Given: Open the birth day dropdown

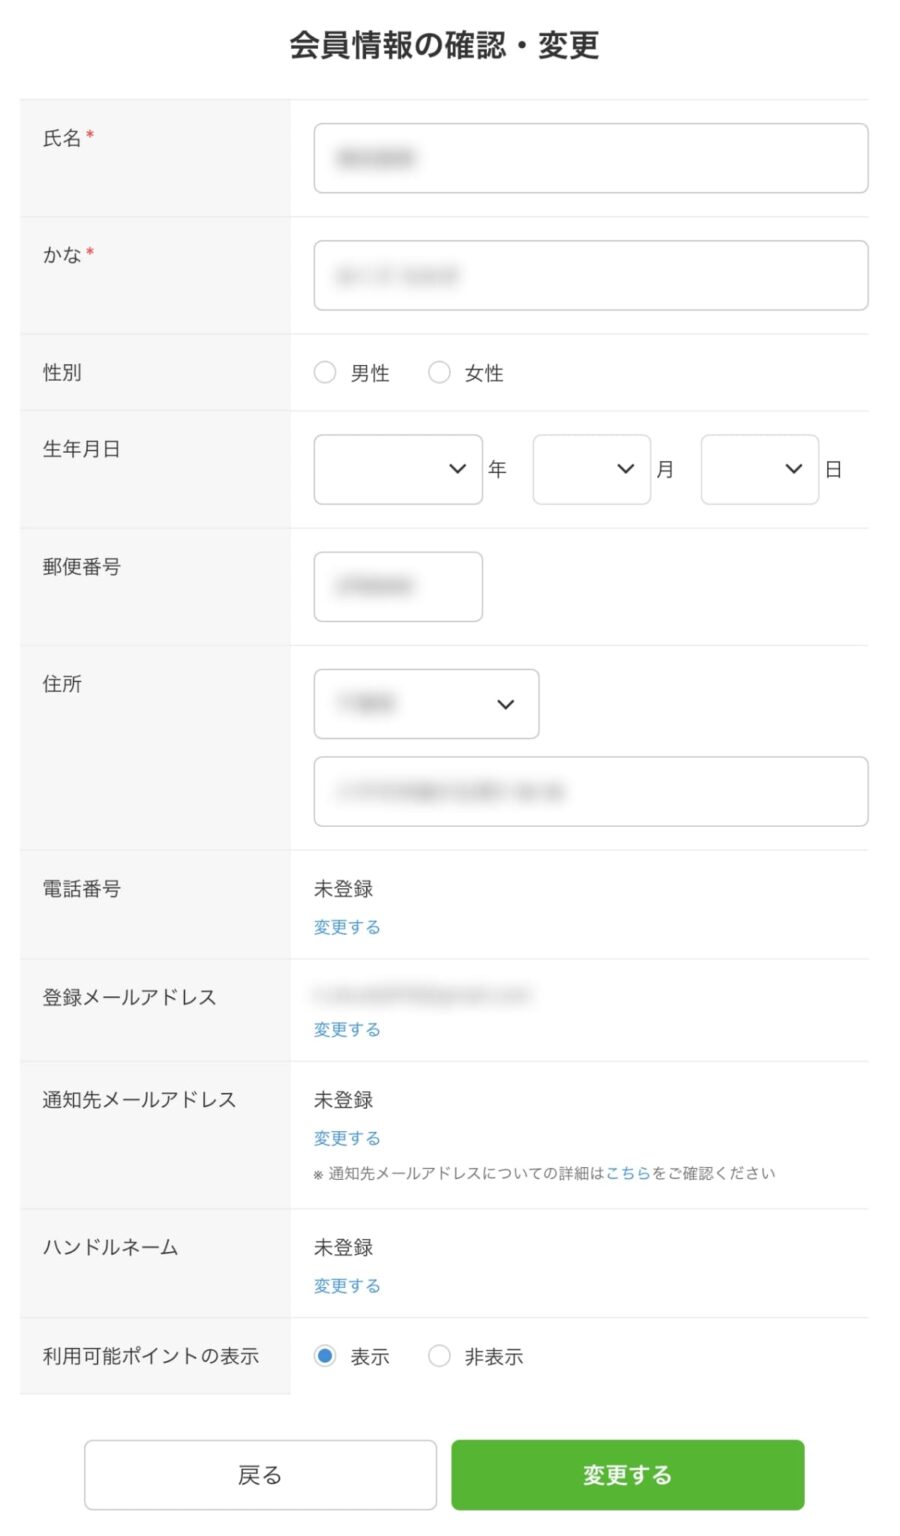Looking at the screenshot, I should click(759, 469).
